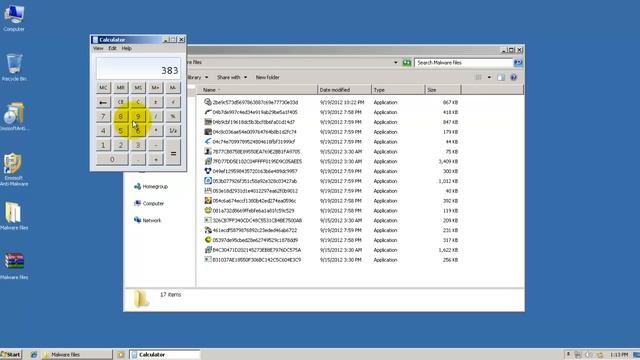Screen dimensions: 640x360
Task: Sort files by Date modified column header
Action: tap(344, 89)
